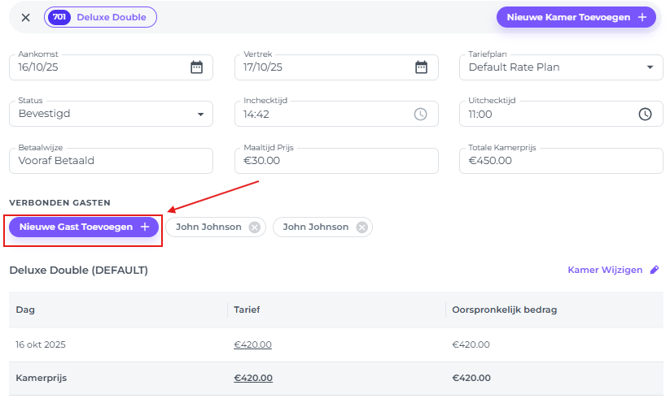
Task: Click the underlined €420.00 tarief for 16 okt
Action: pos(252,345)
